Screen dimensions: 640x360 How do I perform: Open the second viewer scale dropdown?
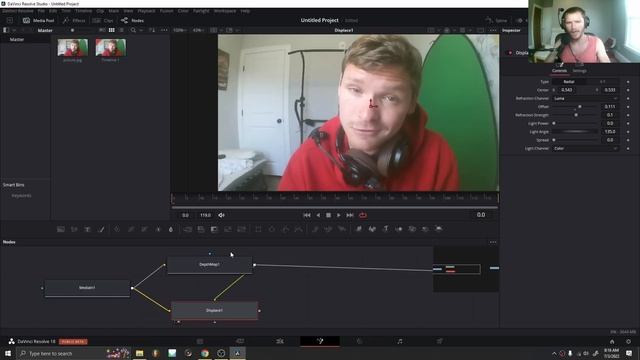[198, 30]
